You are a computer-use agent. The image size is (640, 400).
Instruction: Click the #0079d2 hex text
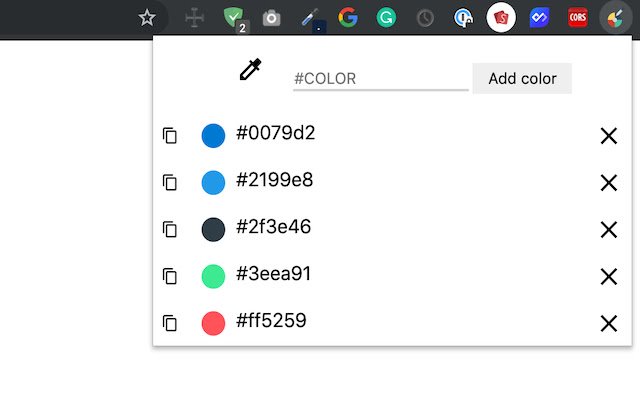(x=276, y=133)
